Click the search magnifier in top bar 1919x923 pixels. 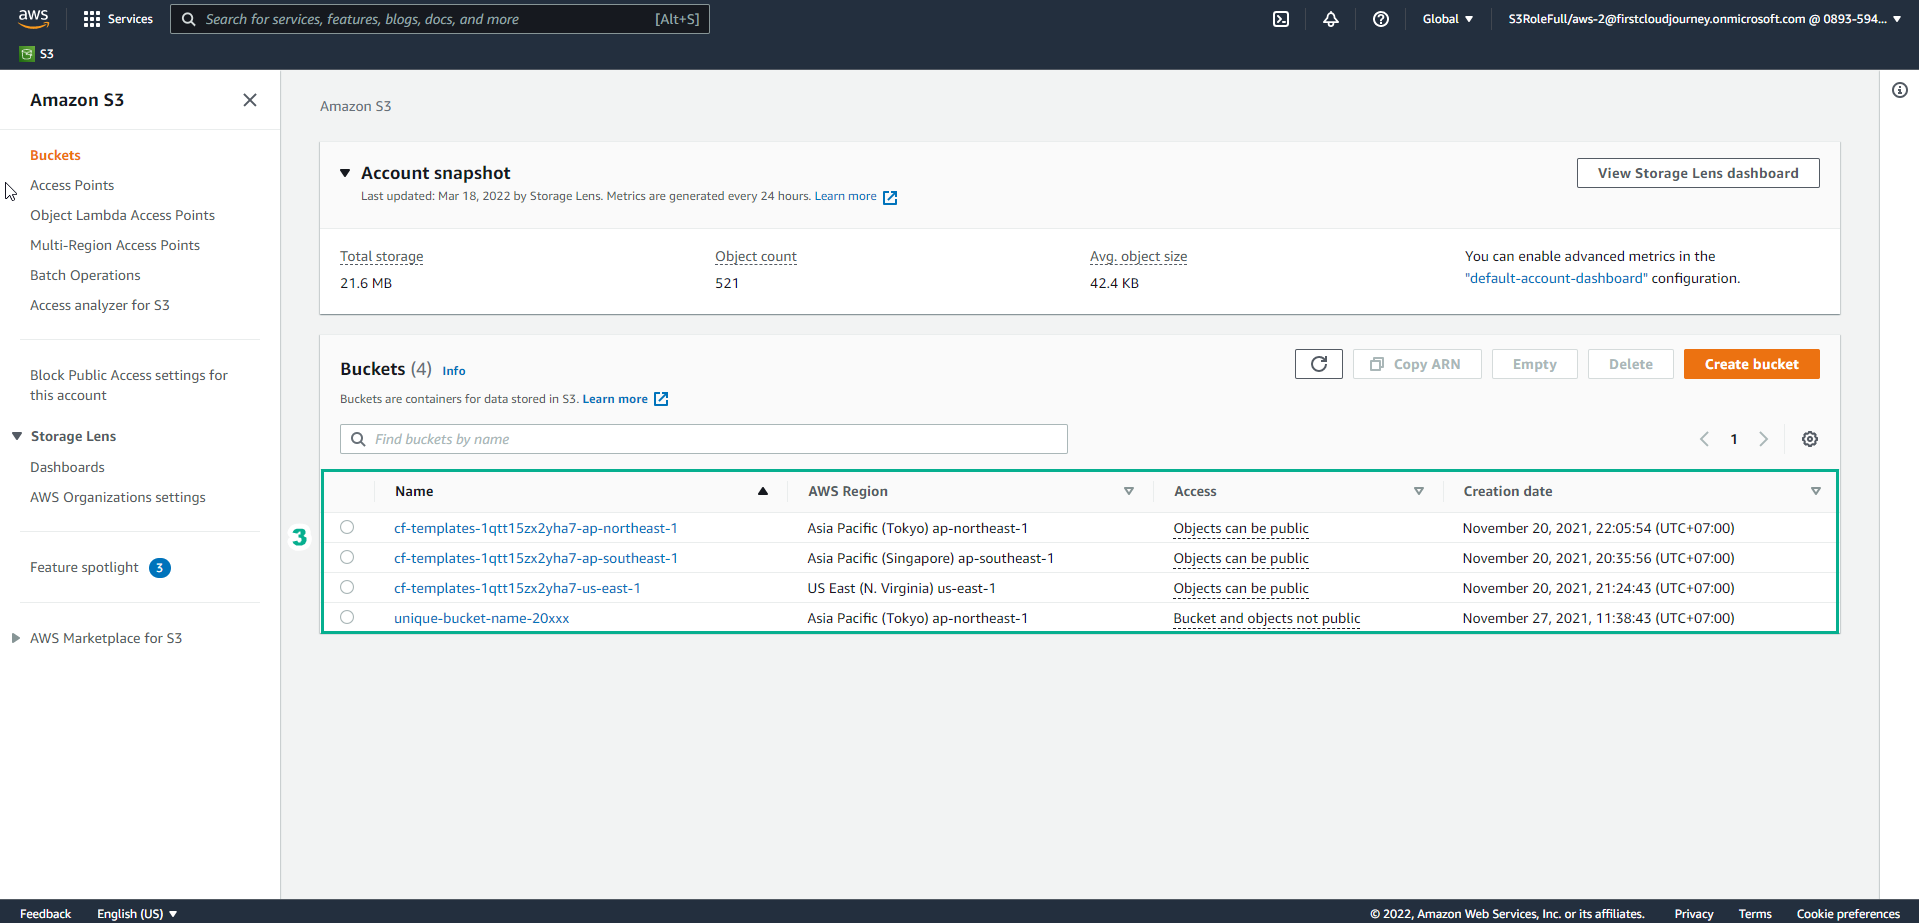click(188, 19)
